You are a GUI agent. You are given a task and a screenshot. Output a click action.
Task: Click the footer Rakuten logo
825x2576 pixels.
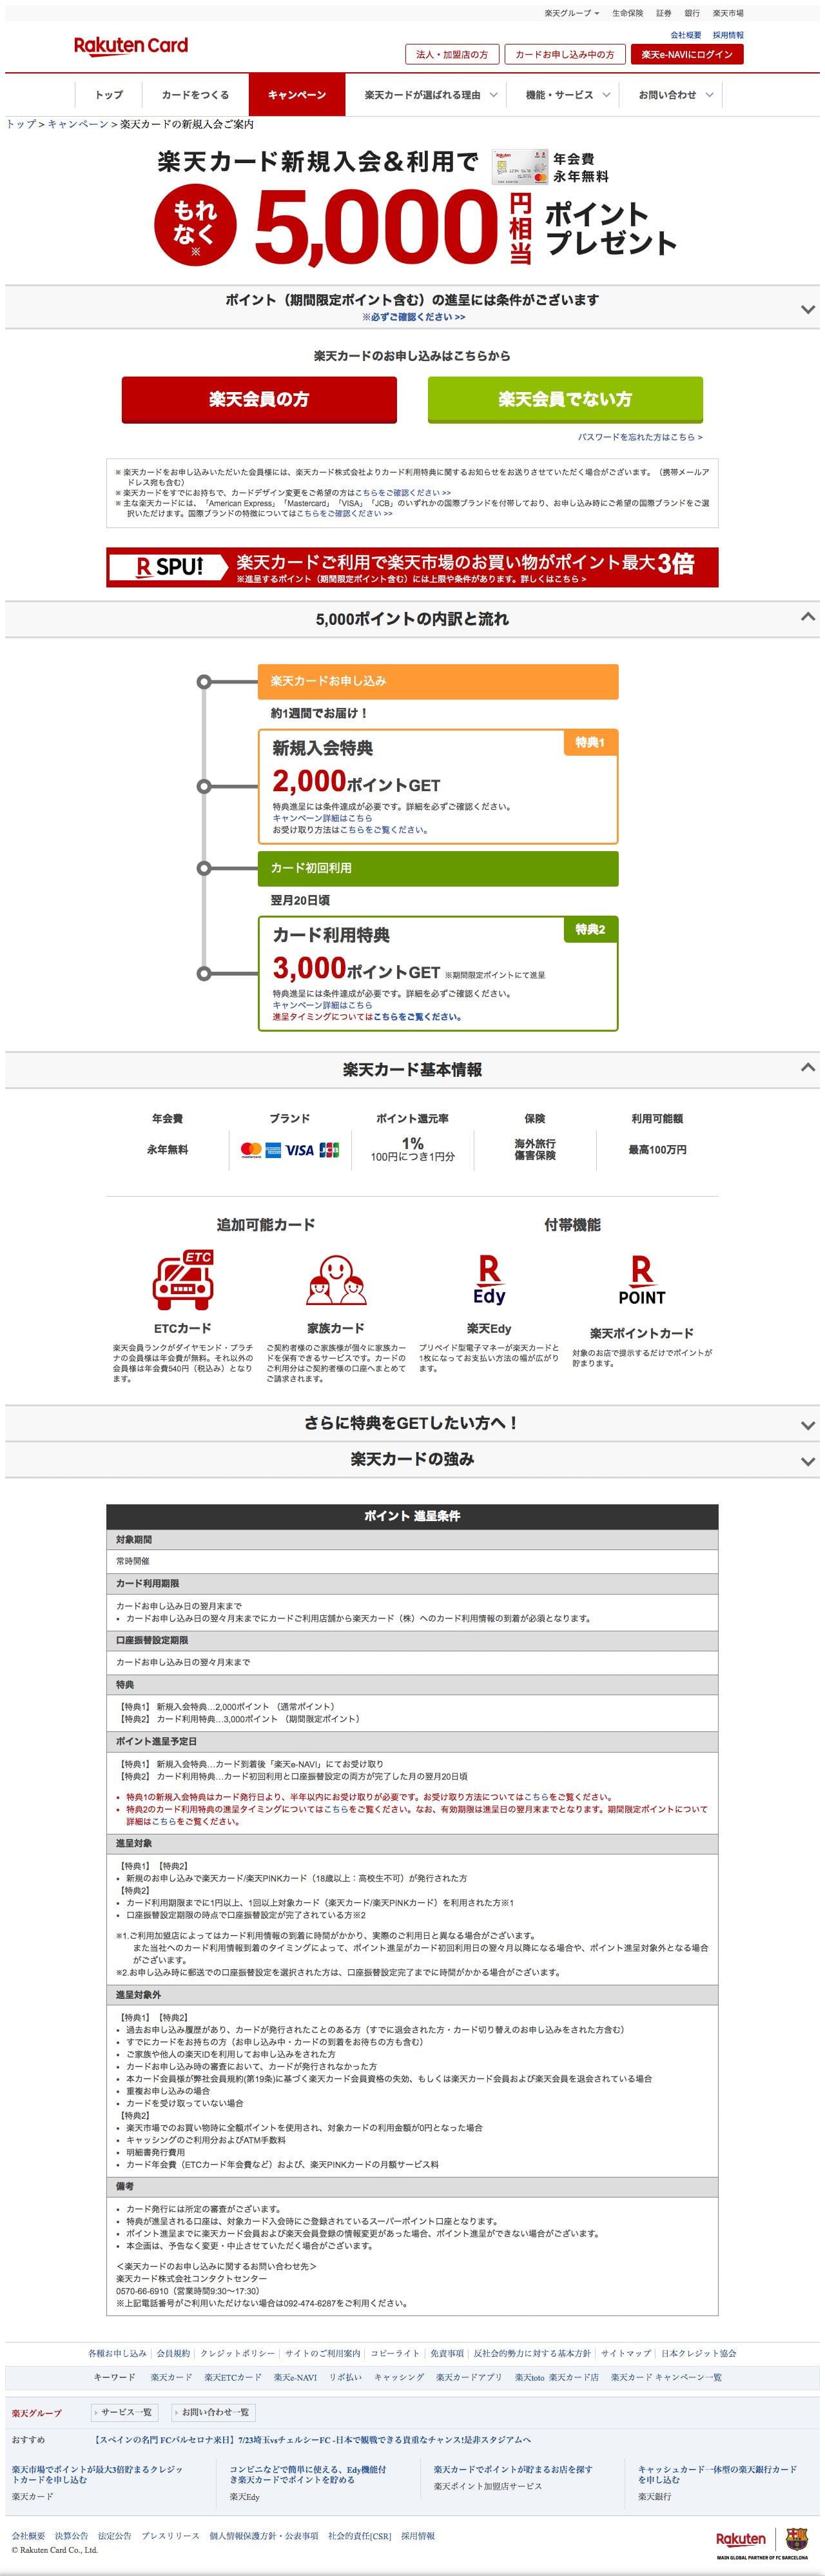tap(741, 2538)
